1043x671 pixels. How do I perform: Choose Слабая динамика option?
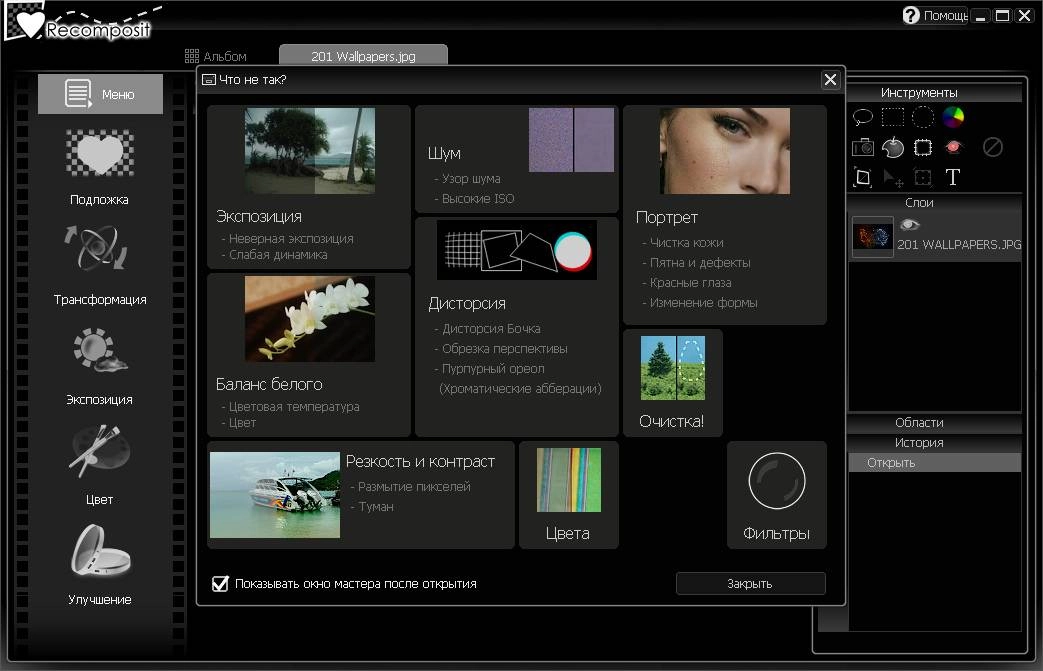(x=278, y=255)
